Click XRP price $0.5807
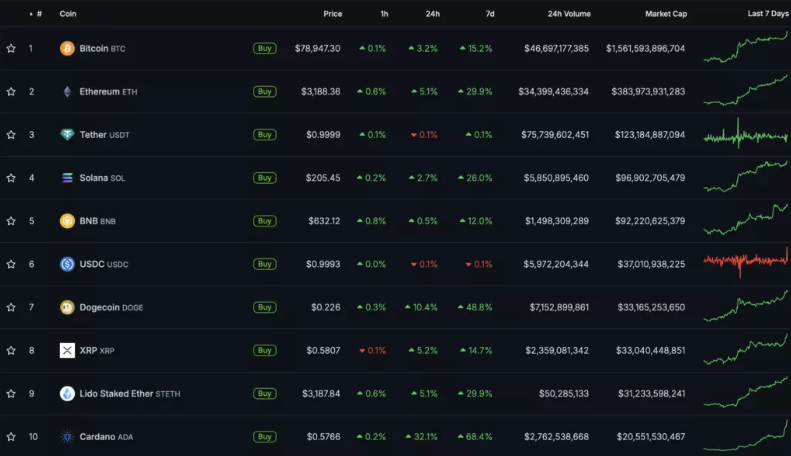This screenshot has width=791, height=456. pyautogui.click(x=323, y=350)
